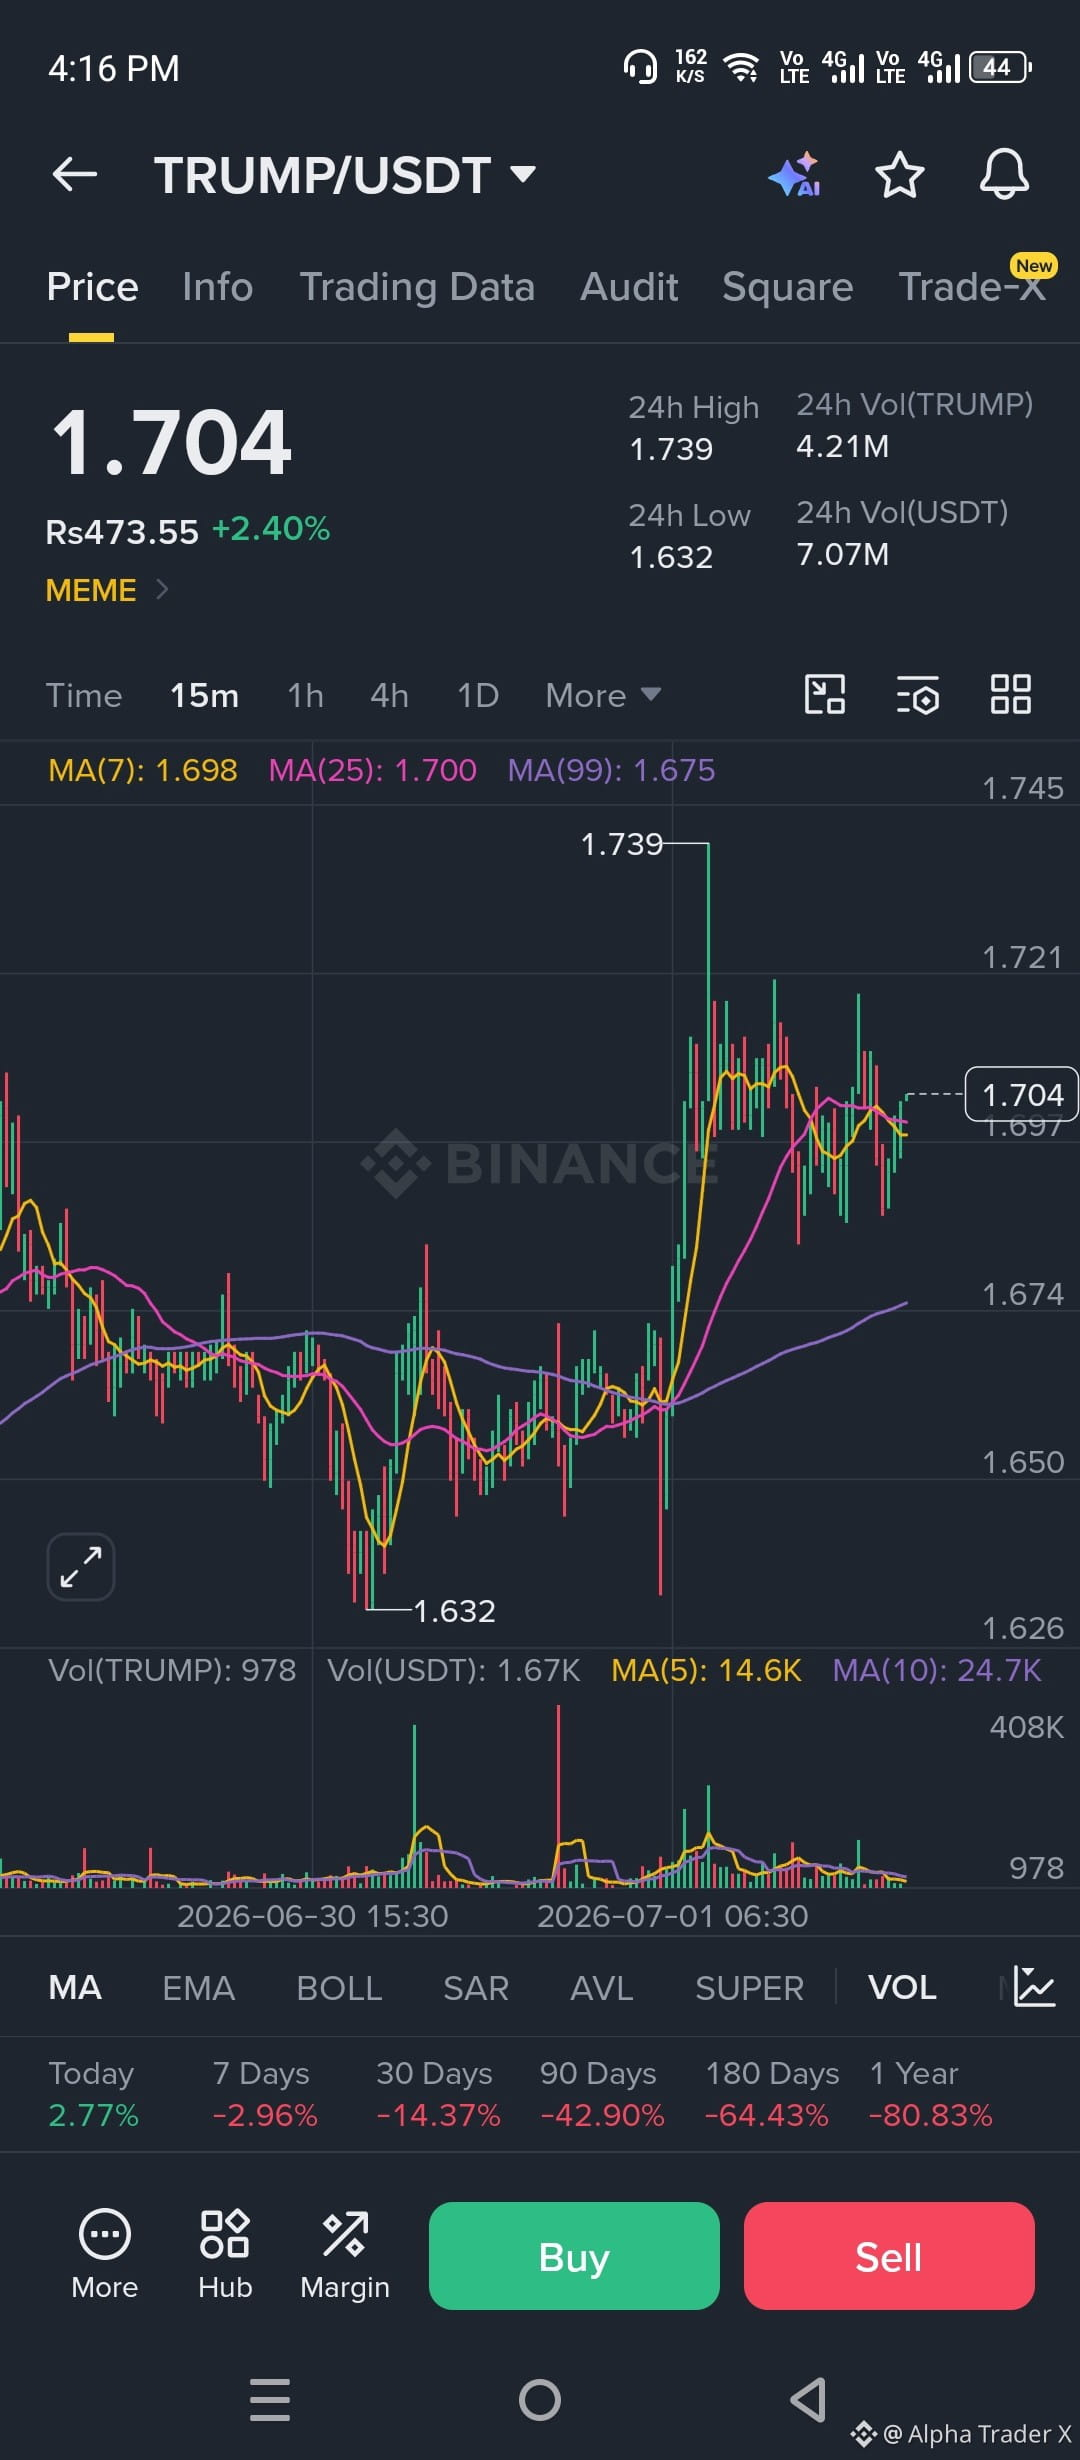The image size is (1080, 2460).
Task: Select the 15m chart interval
Action: pyautogui.click(x=204, y=695)
